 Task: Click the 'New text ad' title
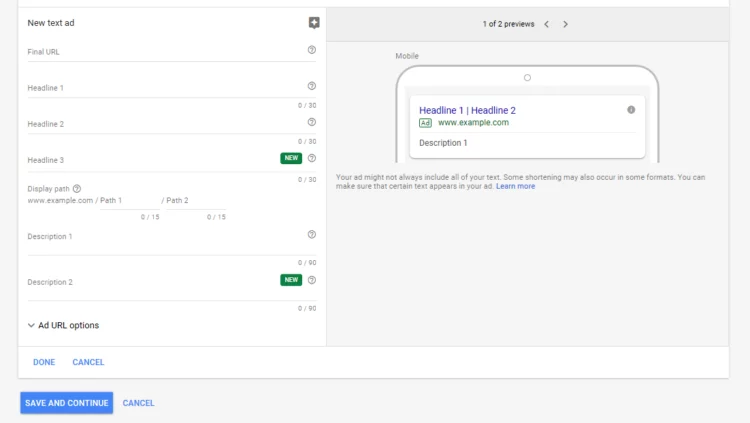51,22
